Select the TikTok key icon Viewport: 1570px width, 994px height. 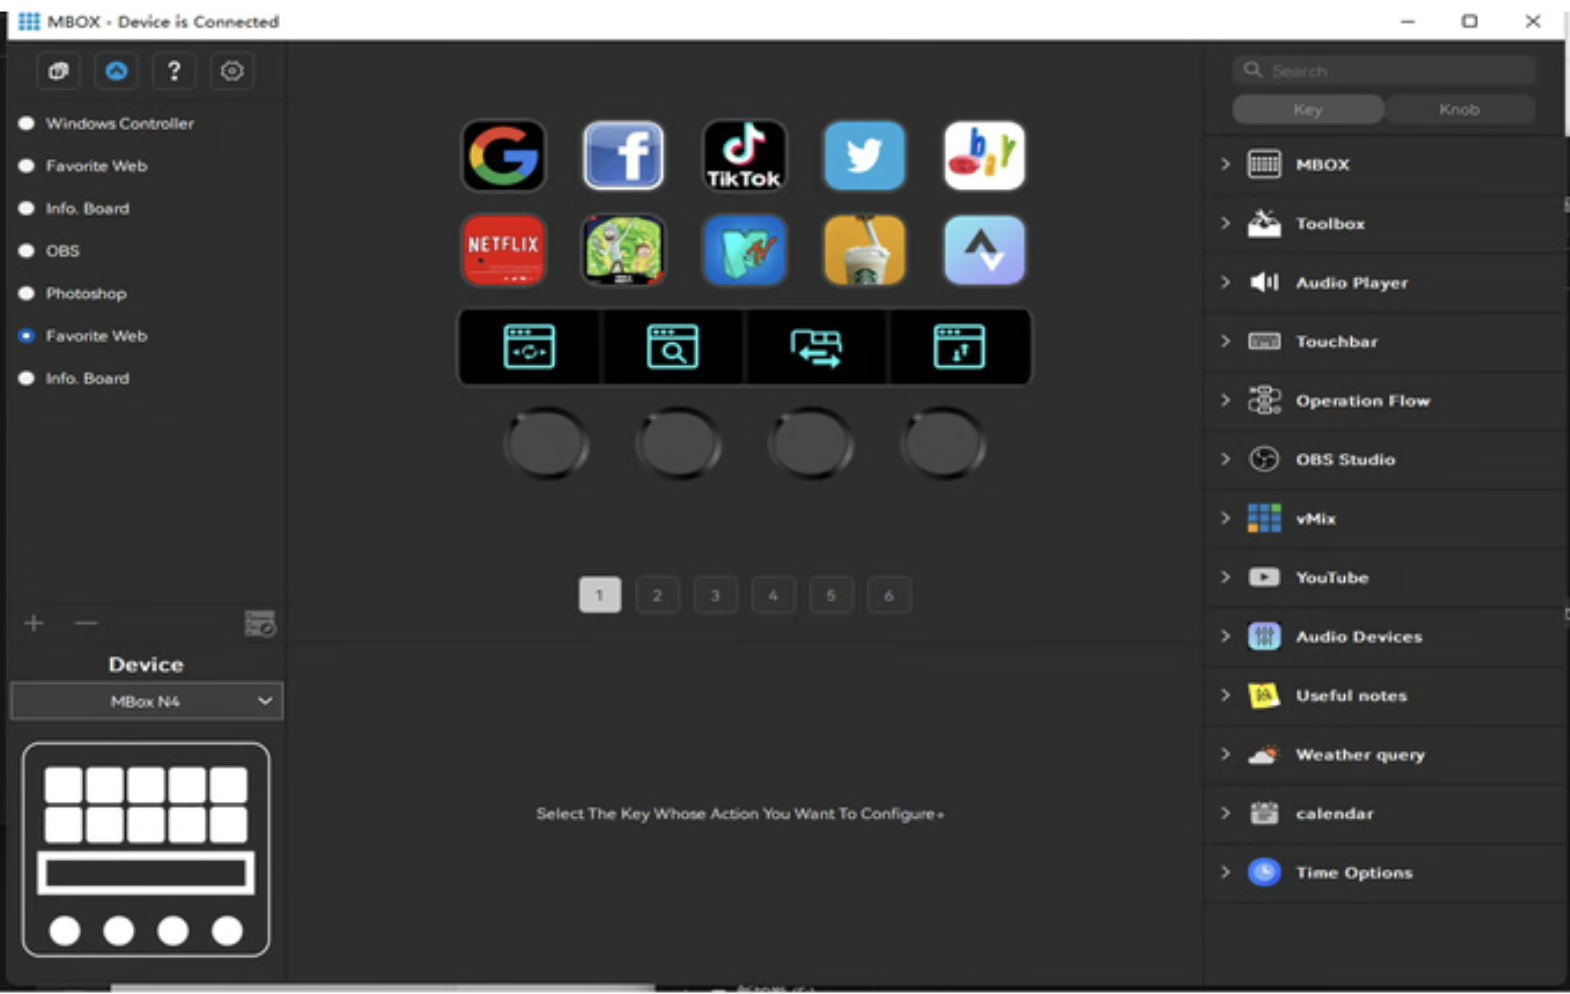pyautogui.click(x=743, y=156)
